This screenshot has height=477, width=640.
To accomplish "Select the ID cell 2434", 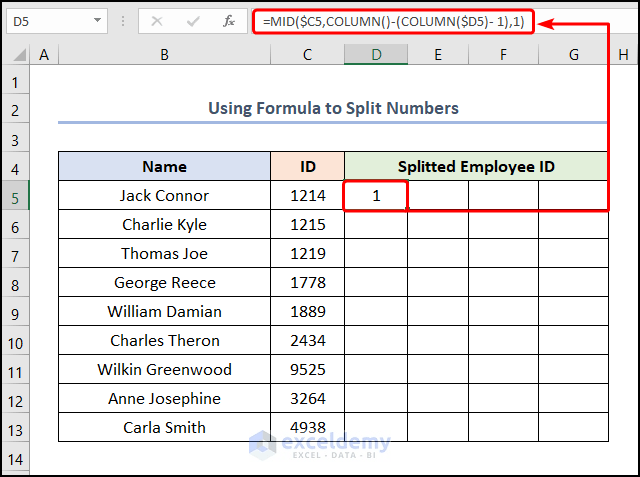I will 307,340.
